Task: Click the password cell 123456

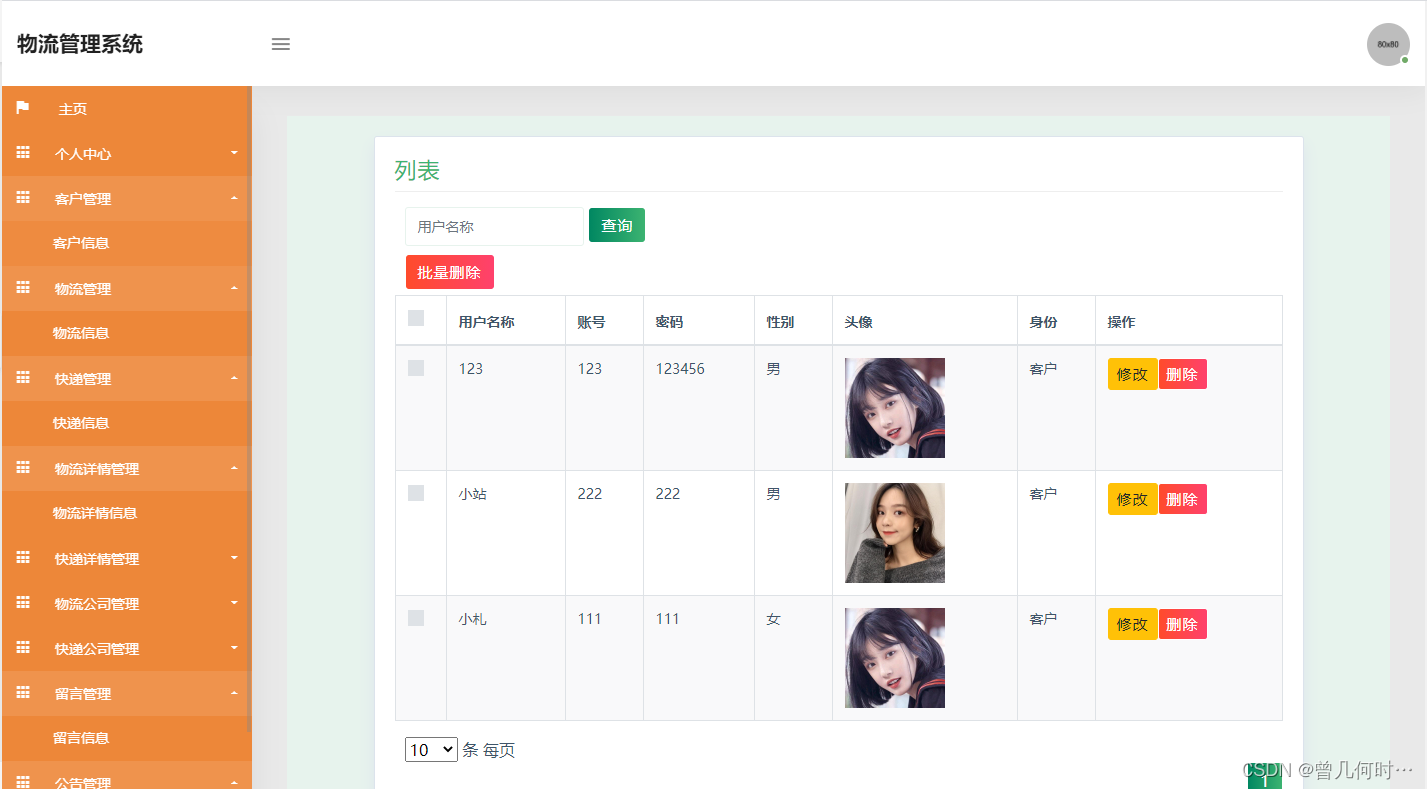Action: (x=680, y=369)
